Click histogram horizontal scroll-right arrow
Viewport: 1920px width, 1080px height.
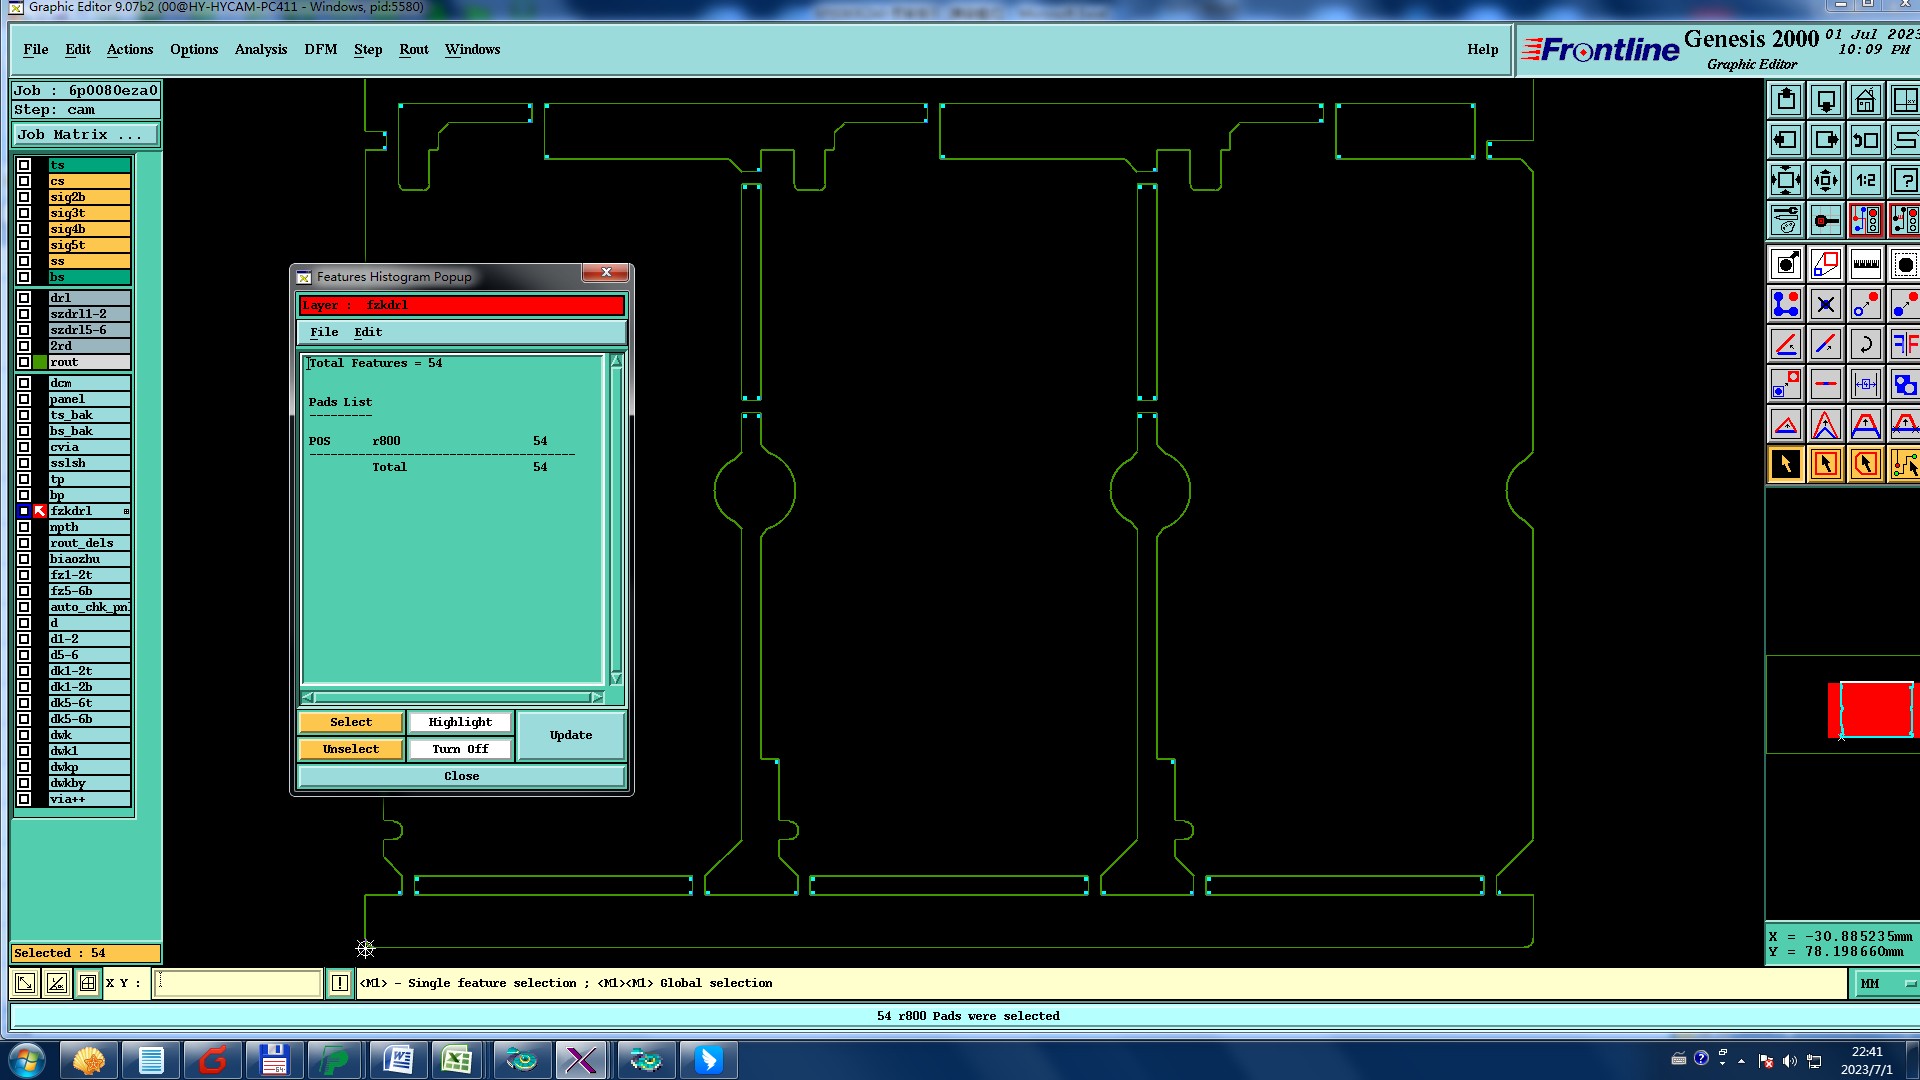coord(597,697)
